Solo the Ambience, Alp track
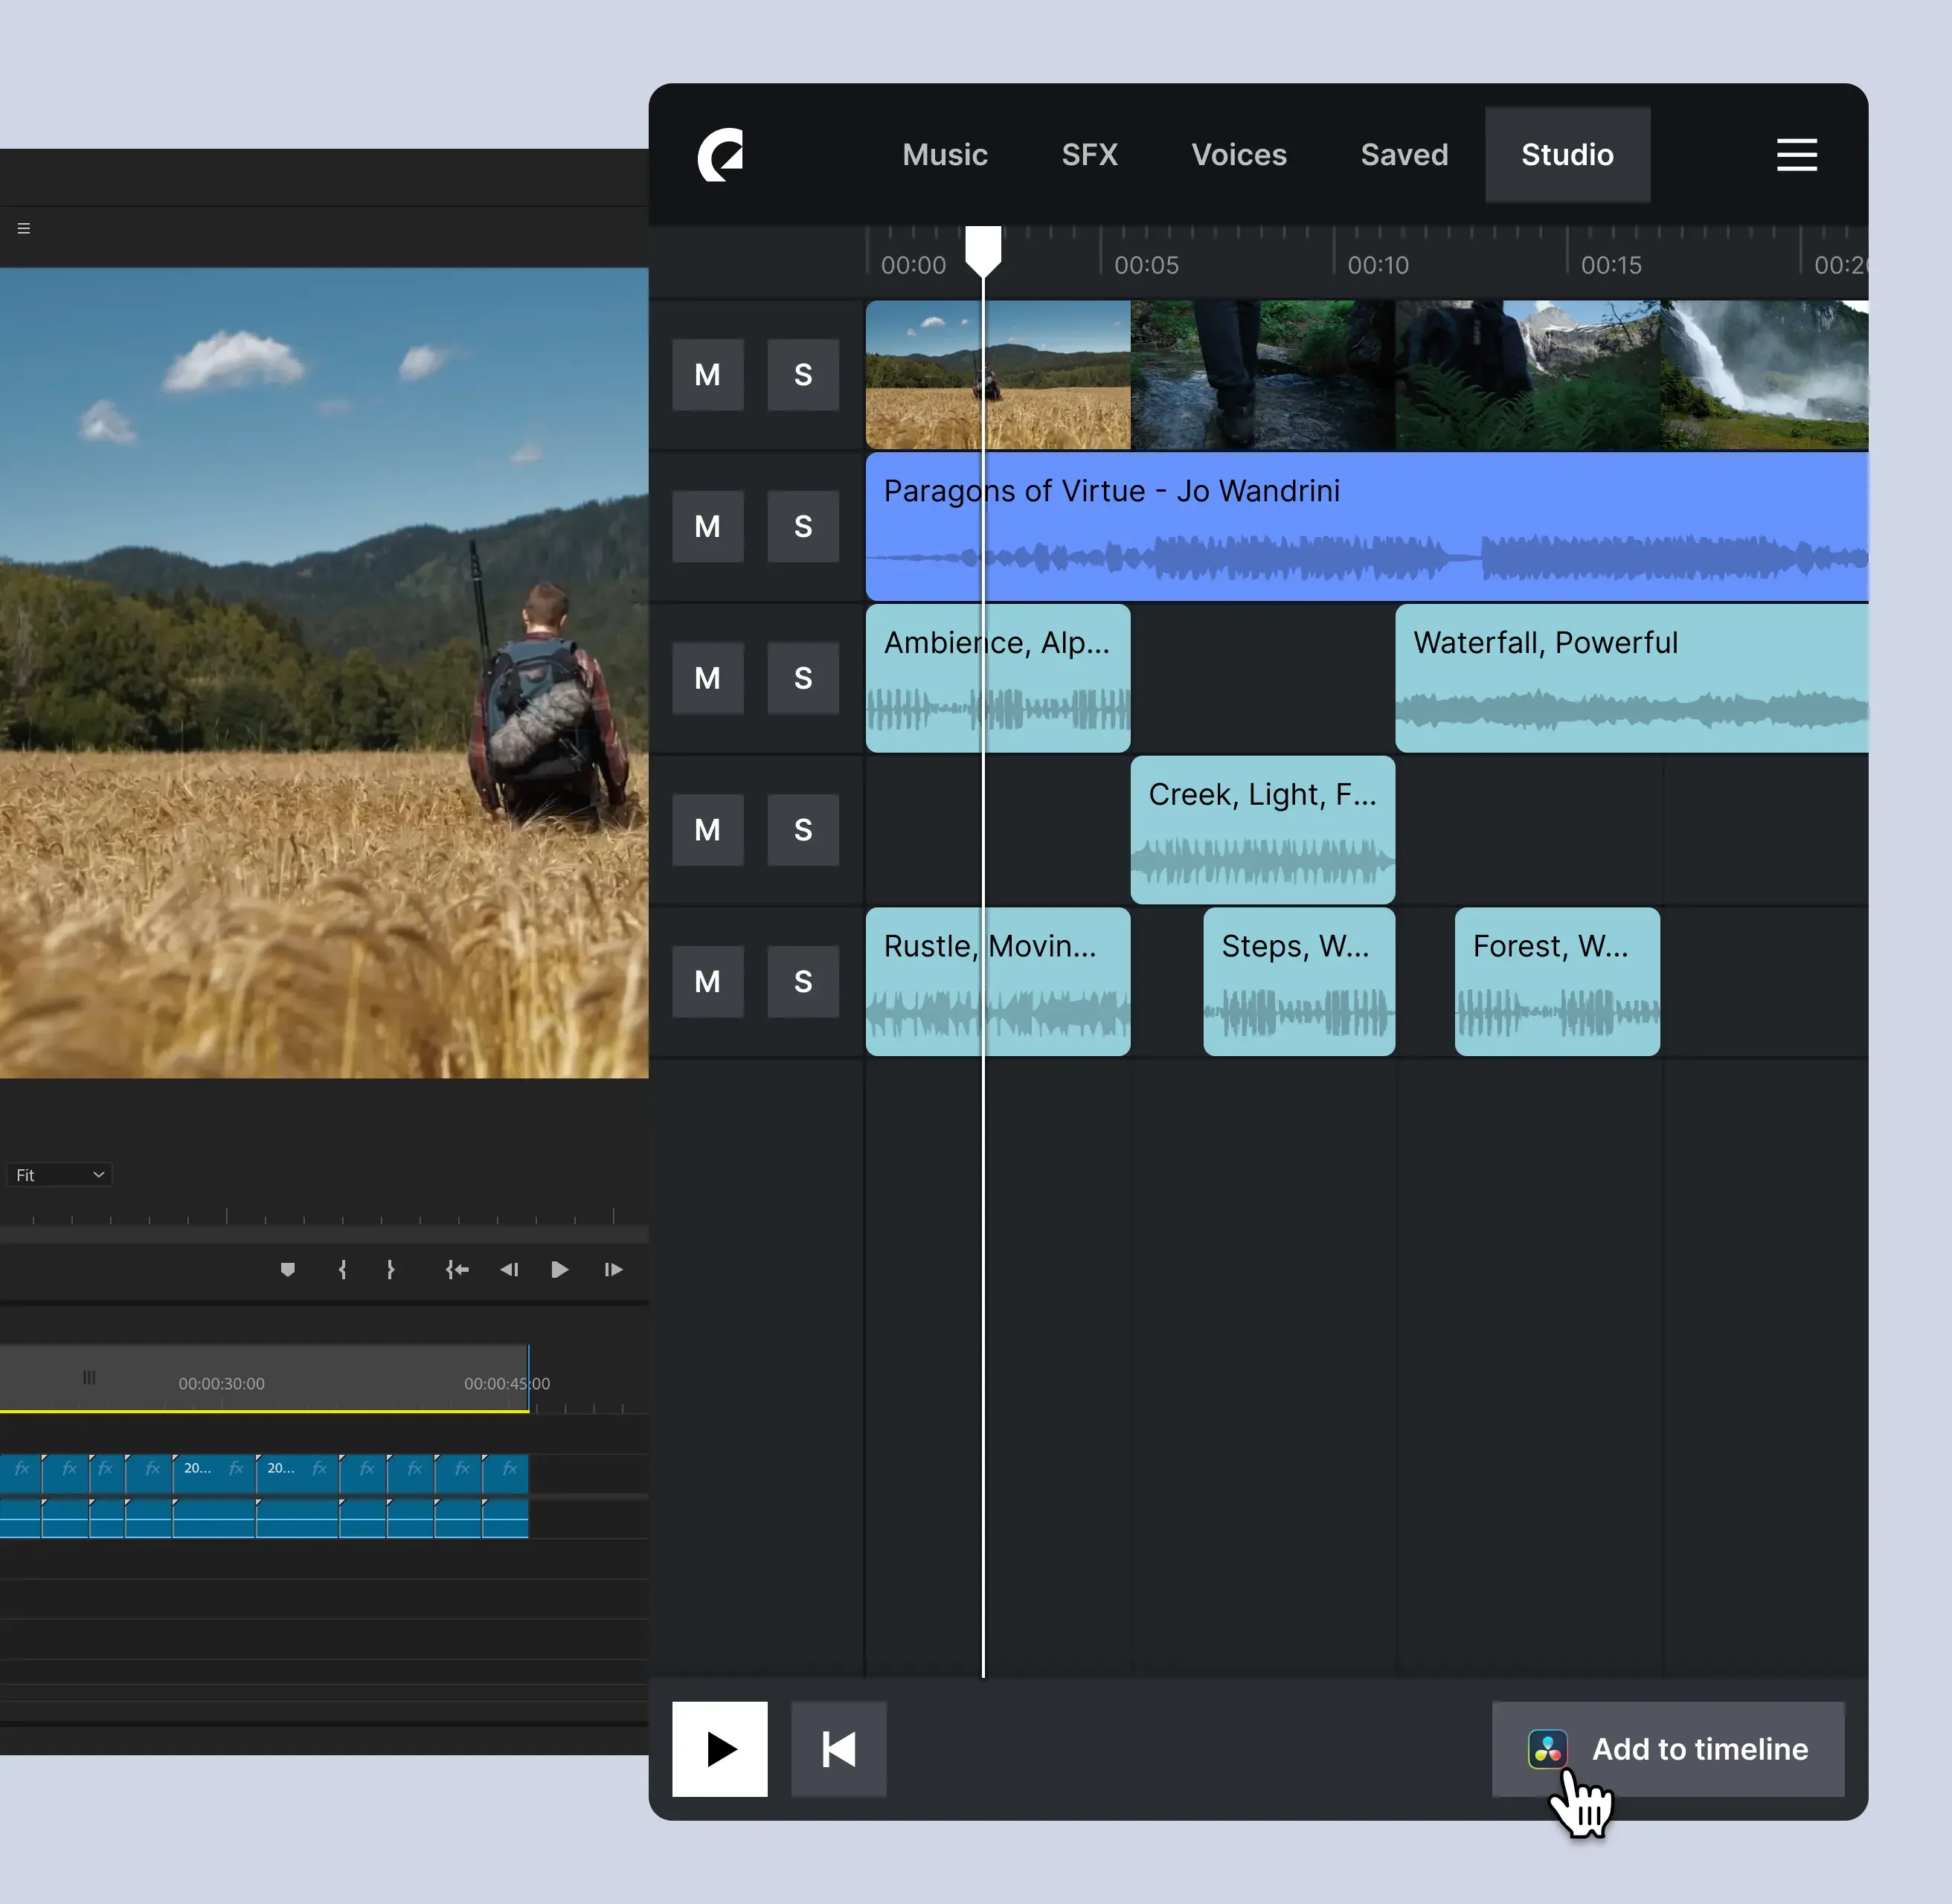Image resolution: width=1952 pixels, height=1904 pixels. point(803,678)
